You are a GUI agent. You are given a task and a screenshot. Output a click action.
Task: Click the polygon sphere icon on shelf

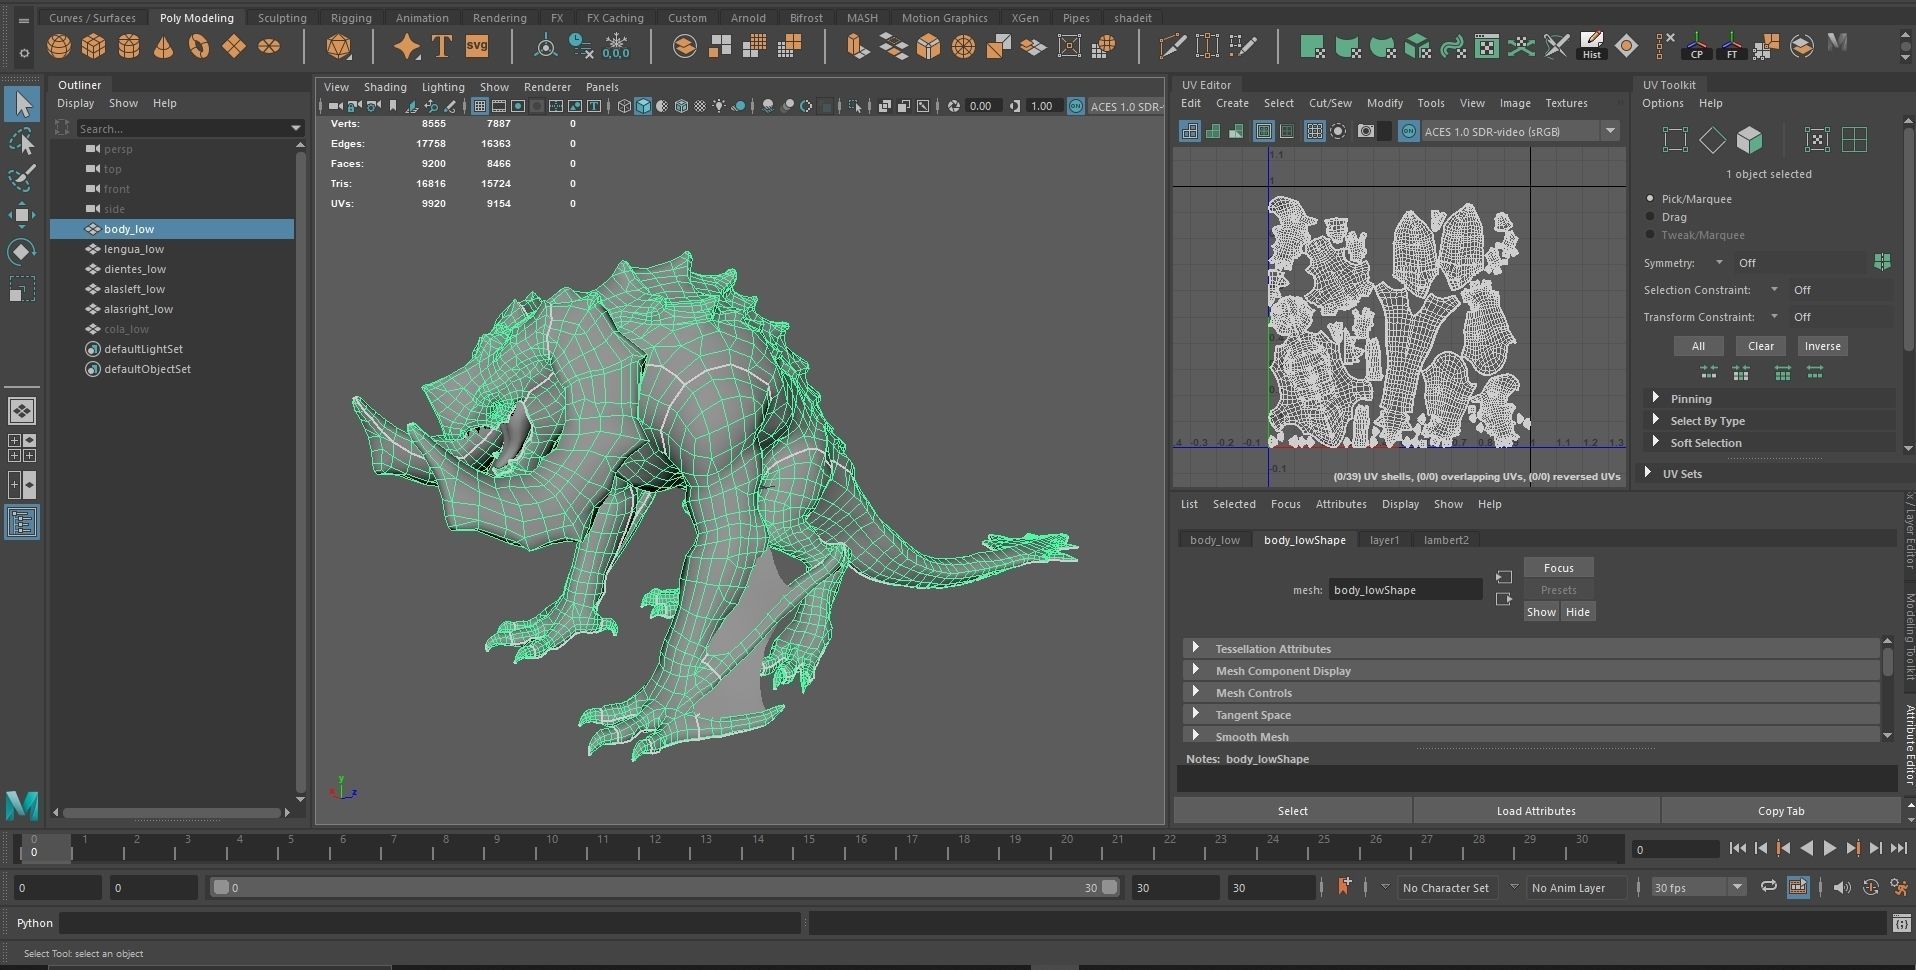click(59, 47)
